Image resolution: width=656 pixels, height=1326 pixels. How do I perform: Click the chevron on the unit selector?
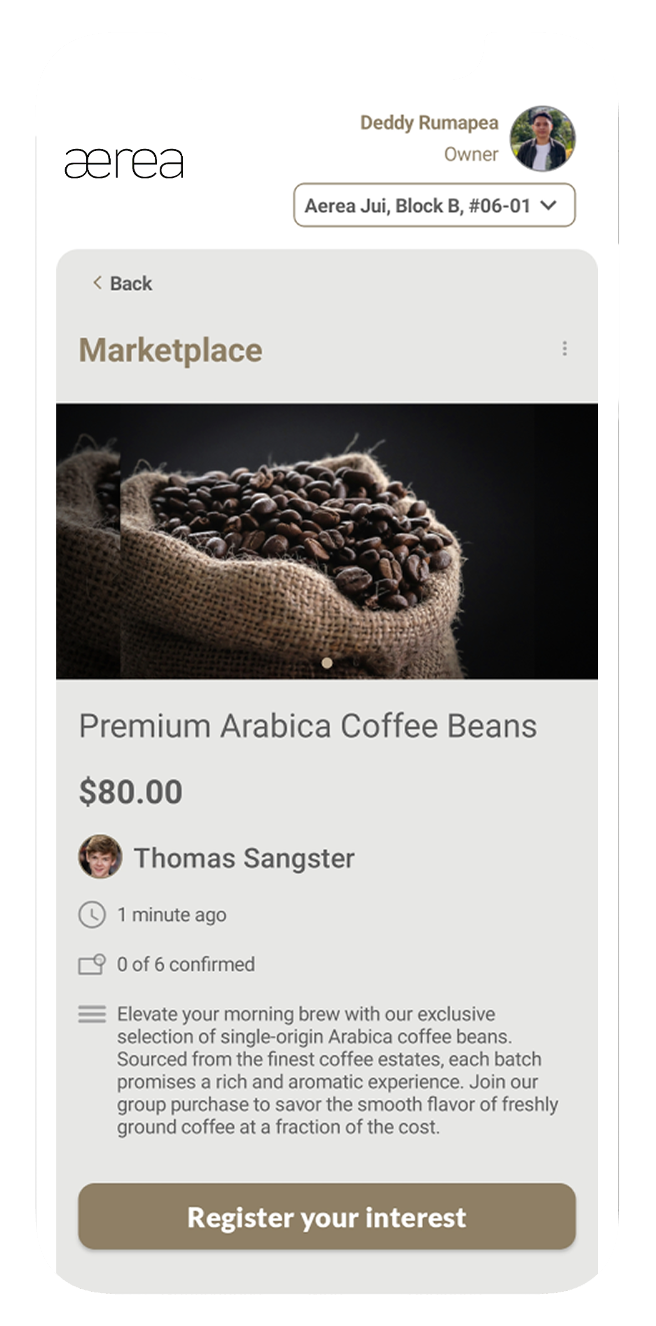pyautogui.click(x=549, y=205)
